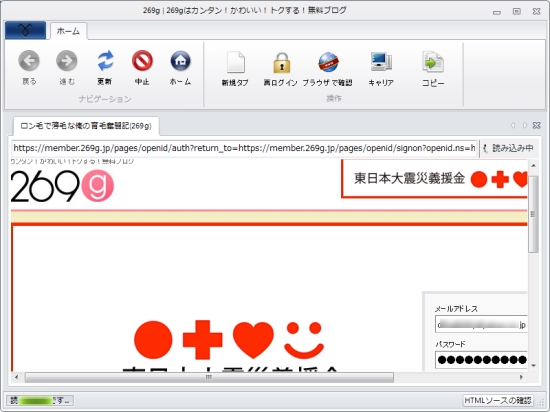Click the URL address field
550x412 pixels.
[244, 148]
